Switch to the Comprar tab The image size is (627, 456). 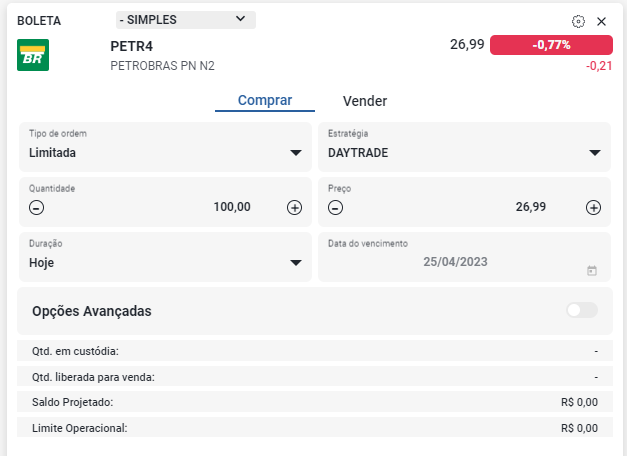click(265, 100)
